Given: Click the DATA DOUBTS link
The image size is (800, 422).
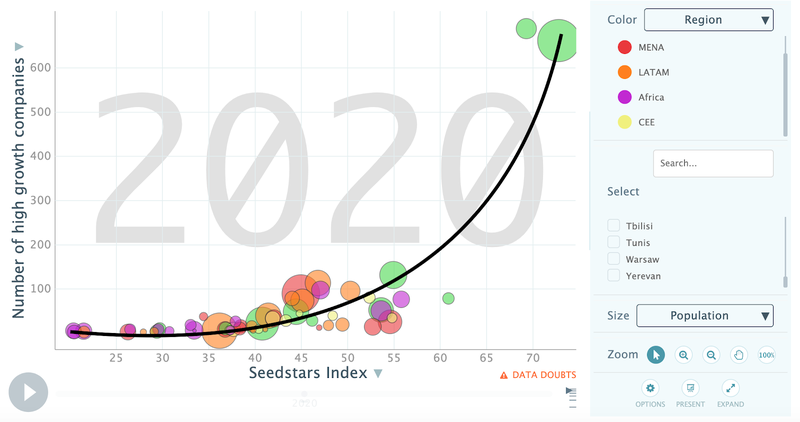Looking at the screenshot, I should click(537, 375).
